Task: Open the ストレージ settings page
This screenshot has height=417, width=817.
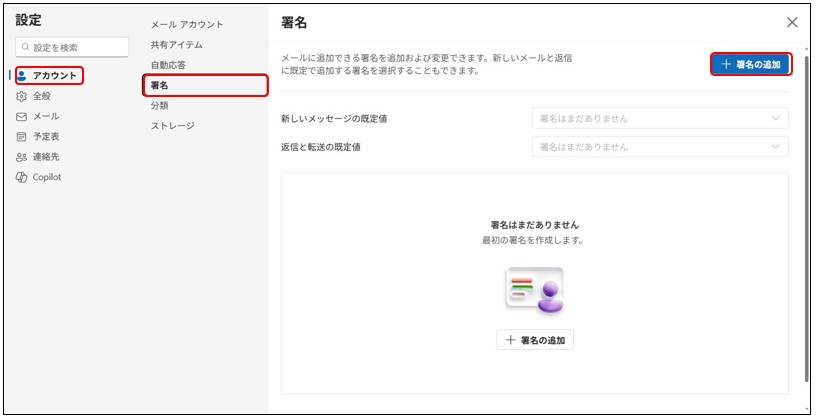Action: coord(172,126)
